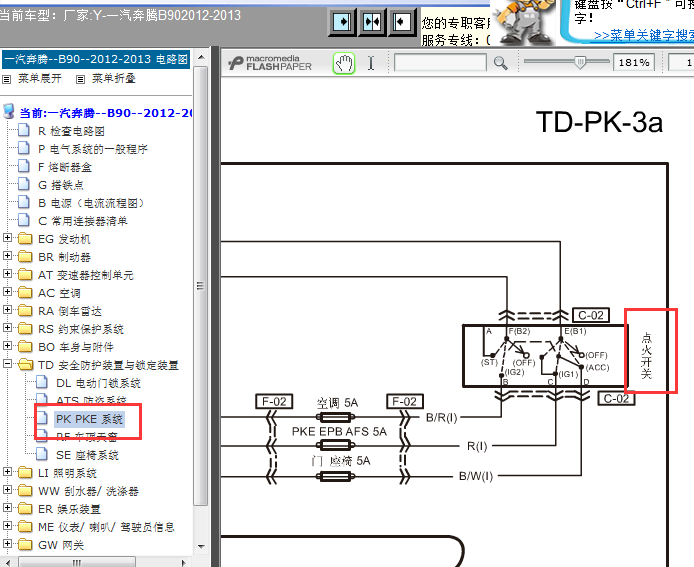Select the FlashPaper text selection tool
The height and width of the screenshot is (567, 694).
pyautogui.click(x=371, y=63)
